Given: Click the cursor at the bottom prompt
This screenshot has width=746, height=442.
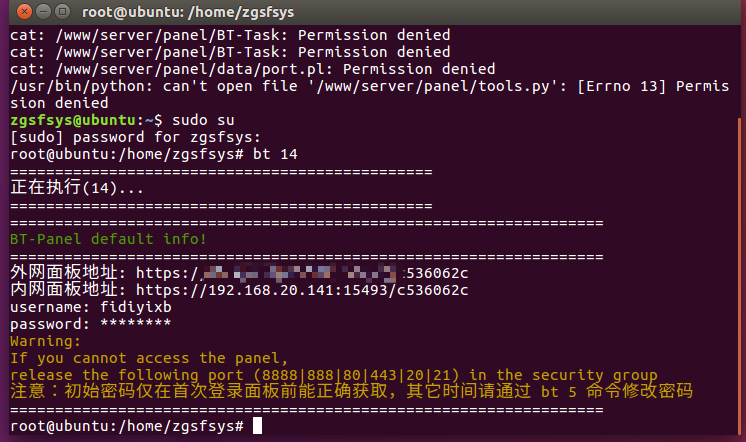Looking at the screenshot, I should 257,425.
